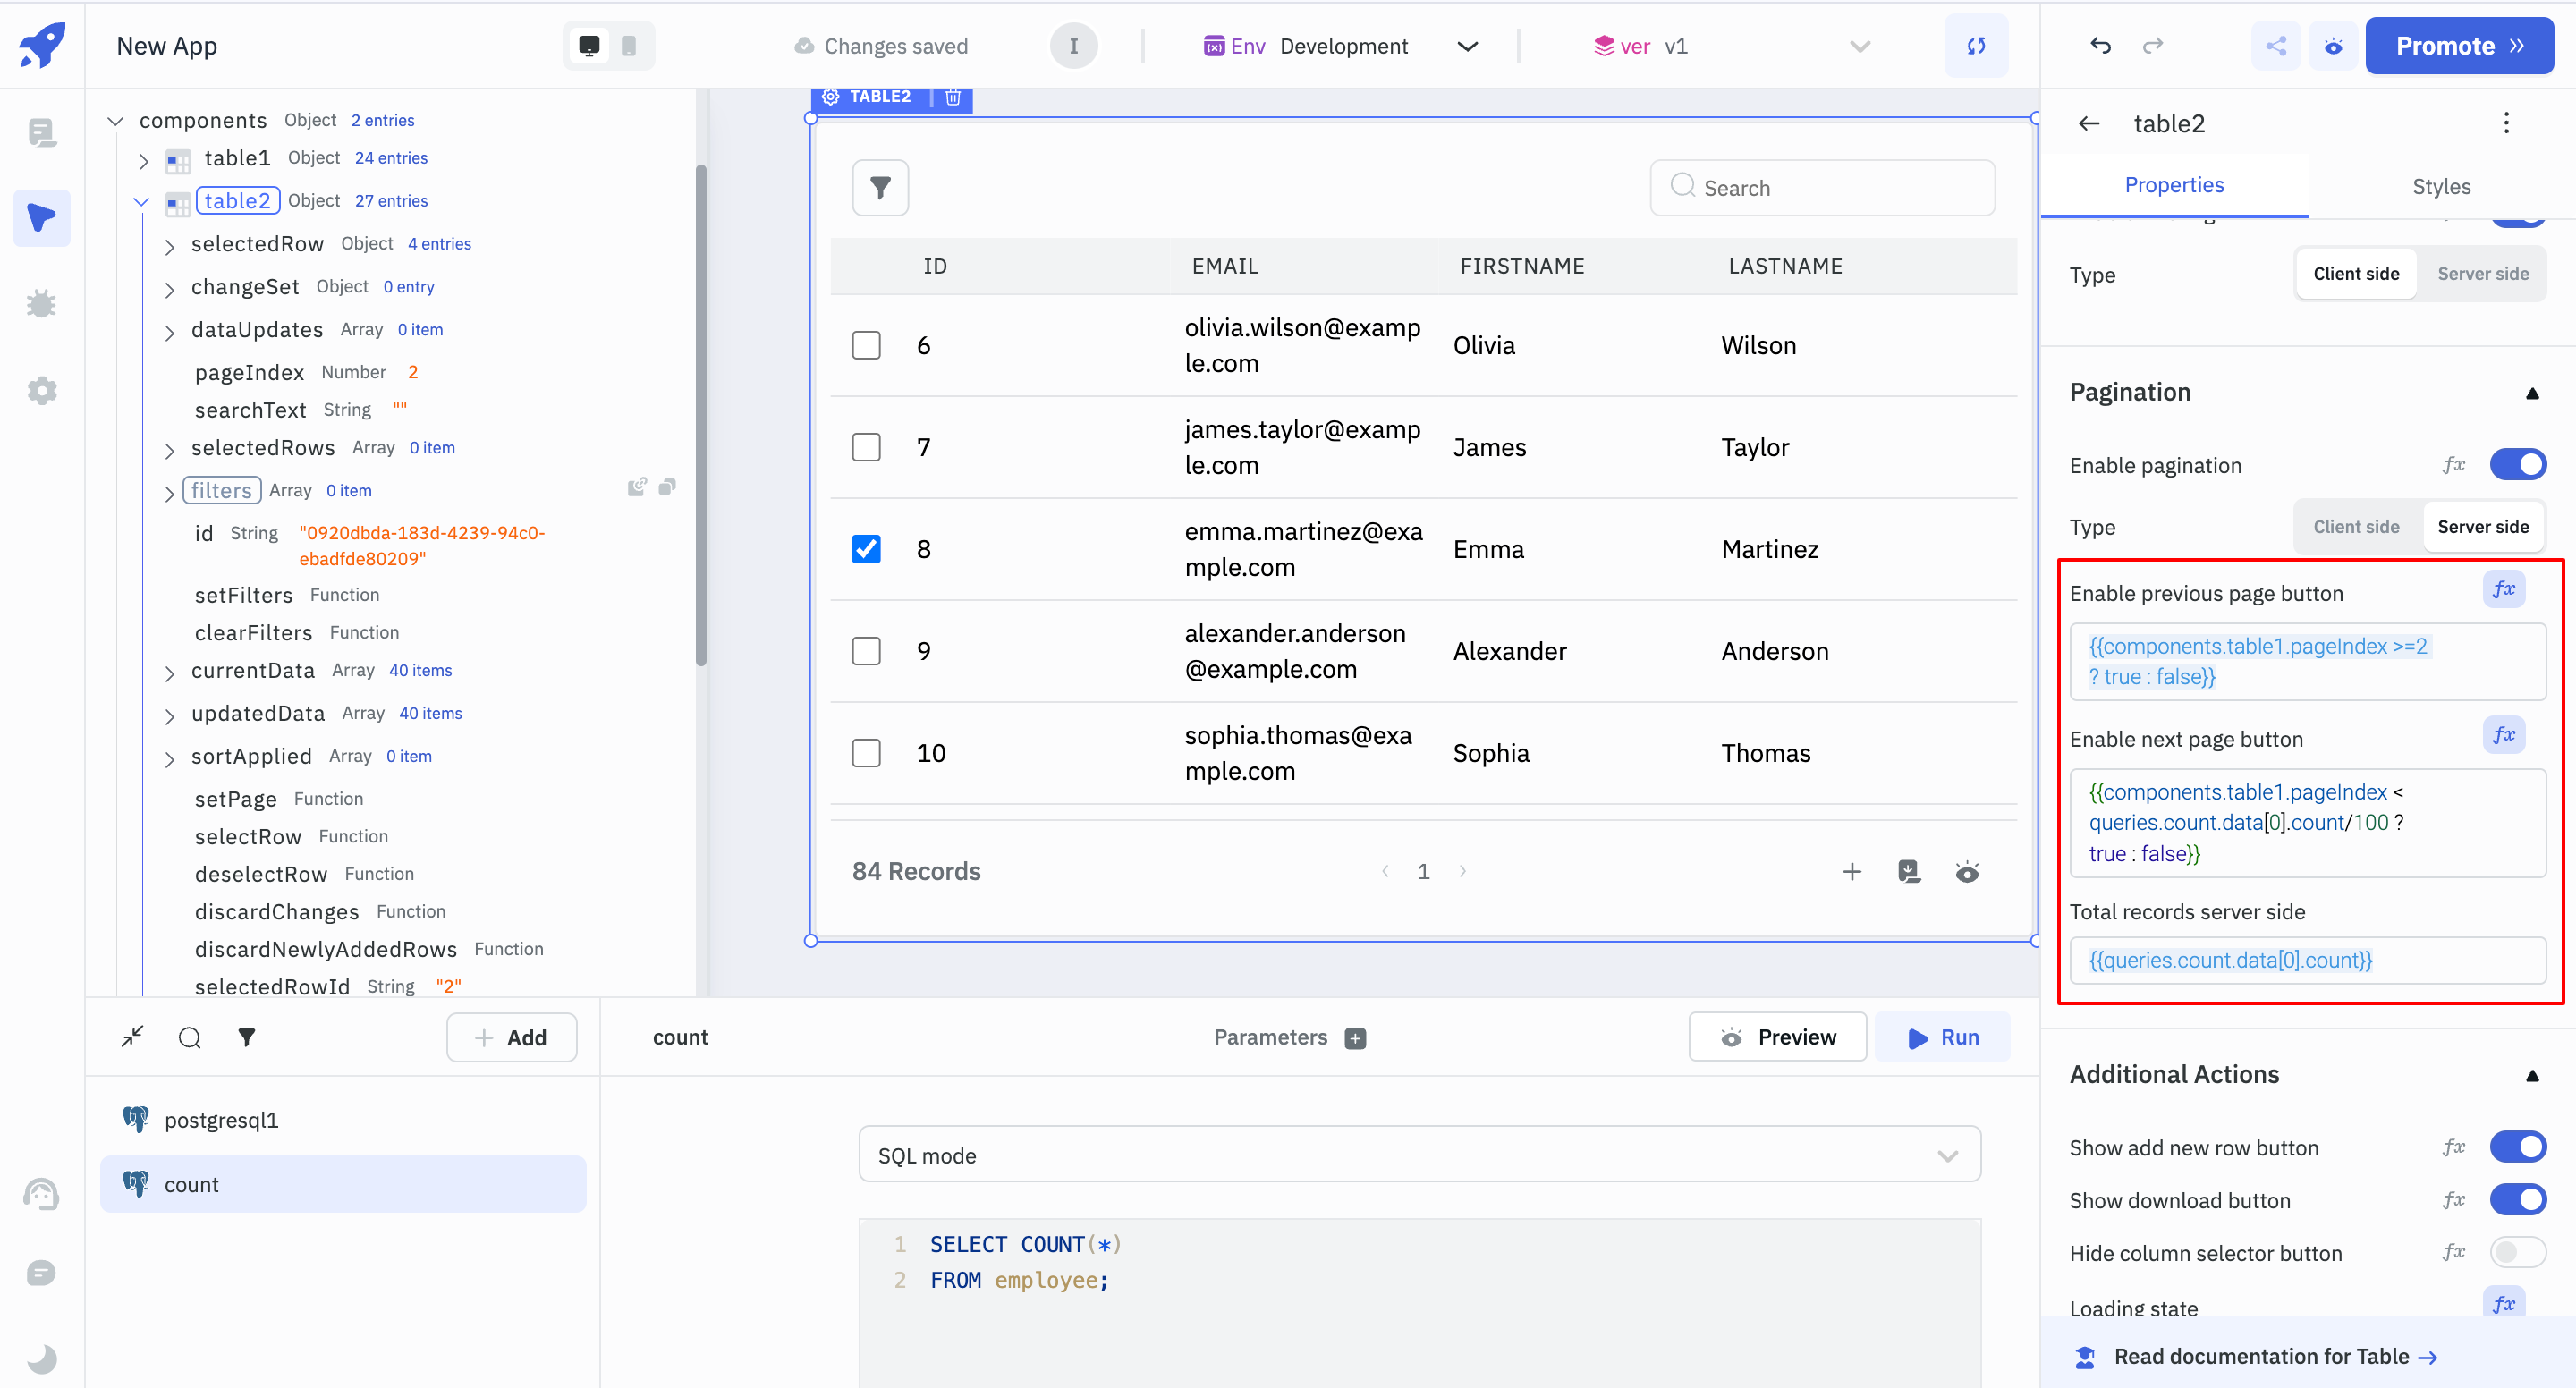The image size is (2576, 1388).
Task: Click the undo arrow icon top left
Action: pos(2099,47)
